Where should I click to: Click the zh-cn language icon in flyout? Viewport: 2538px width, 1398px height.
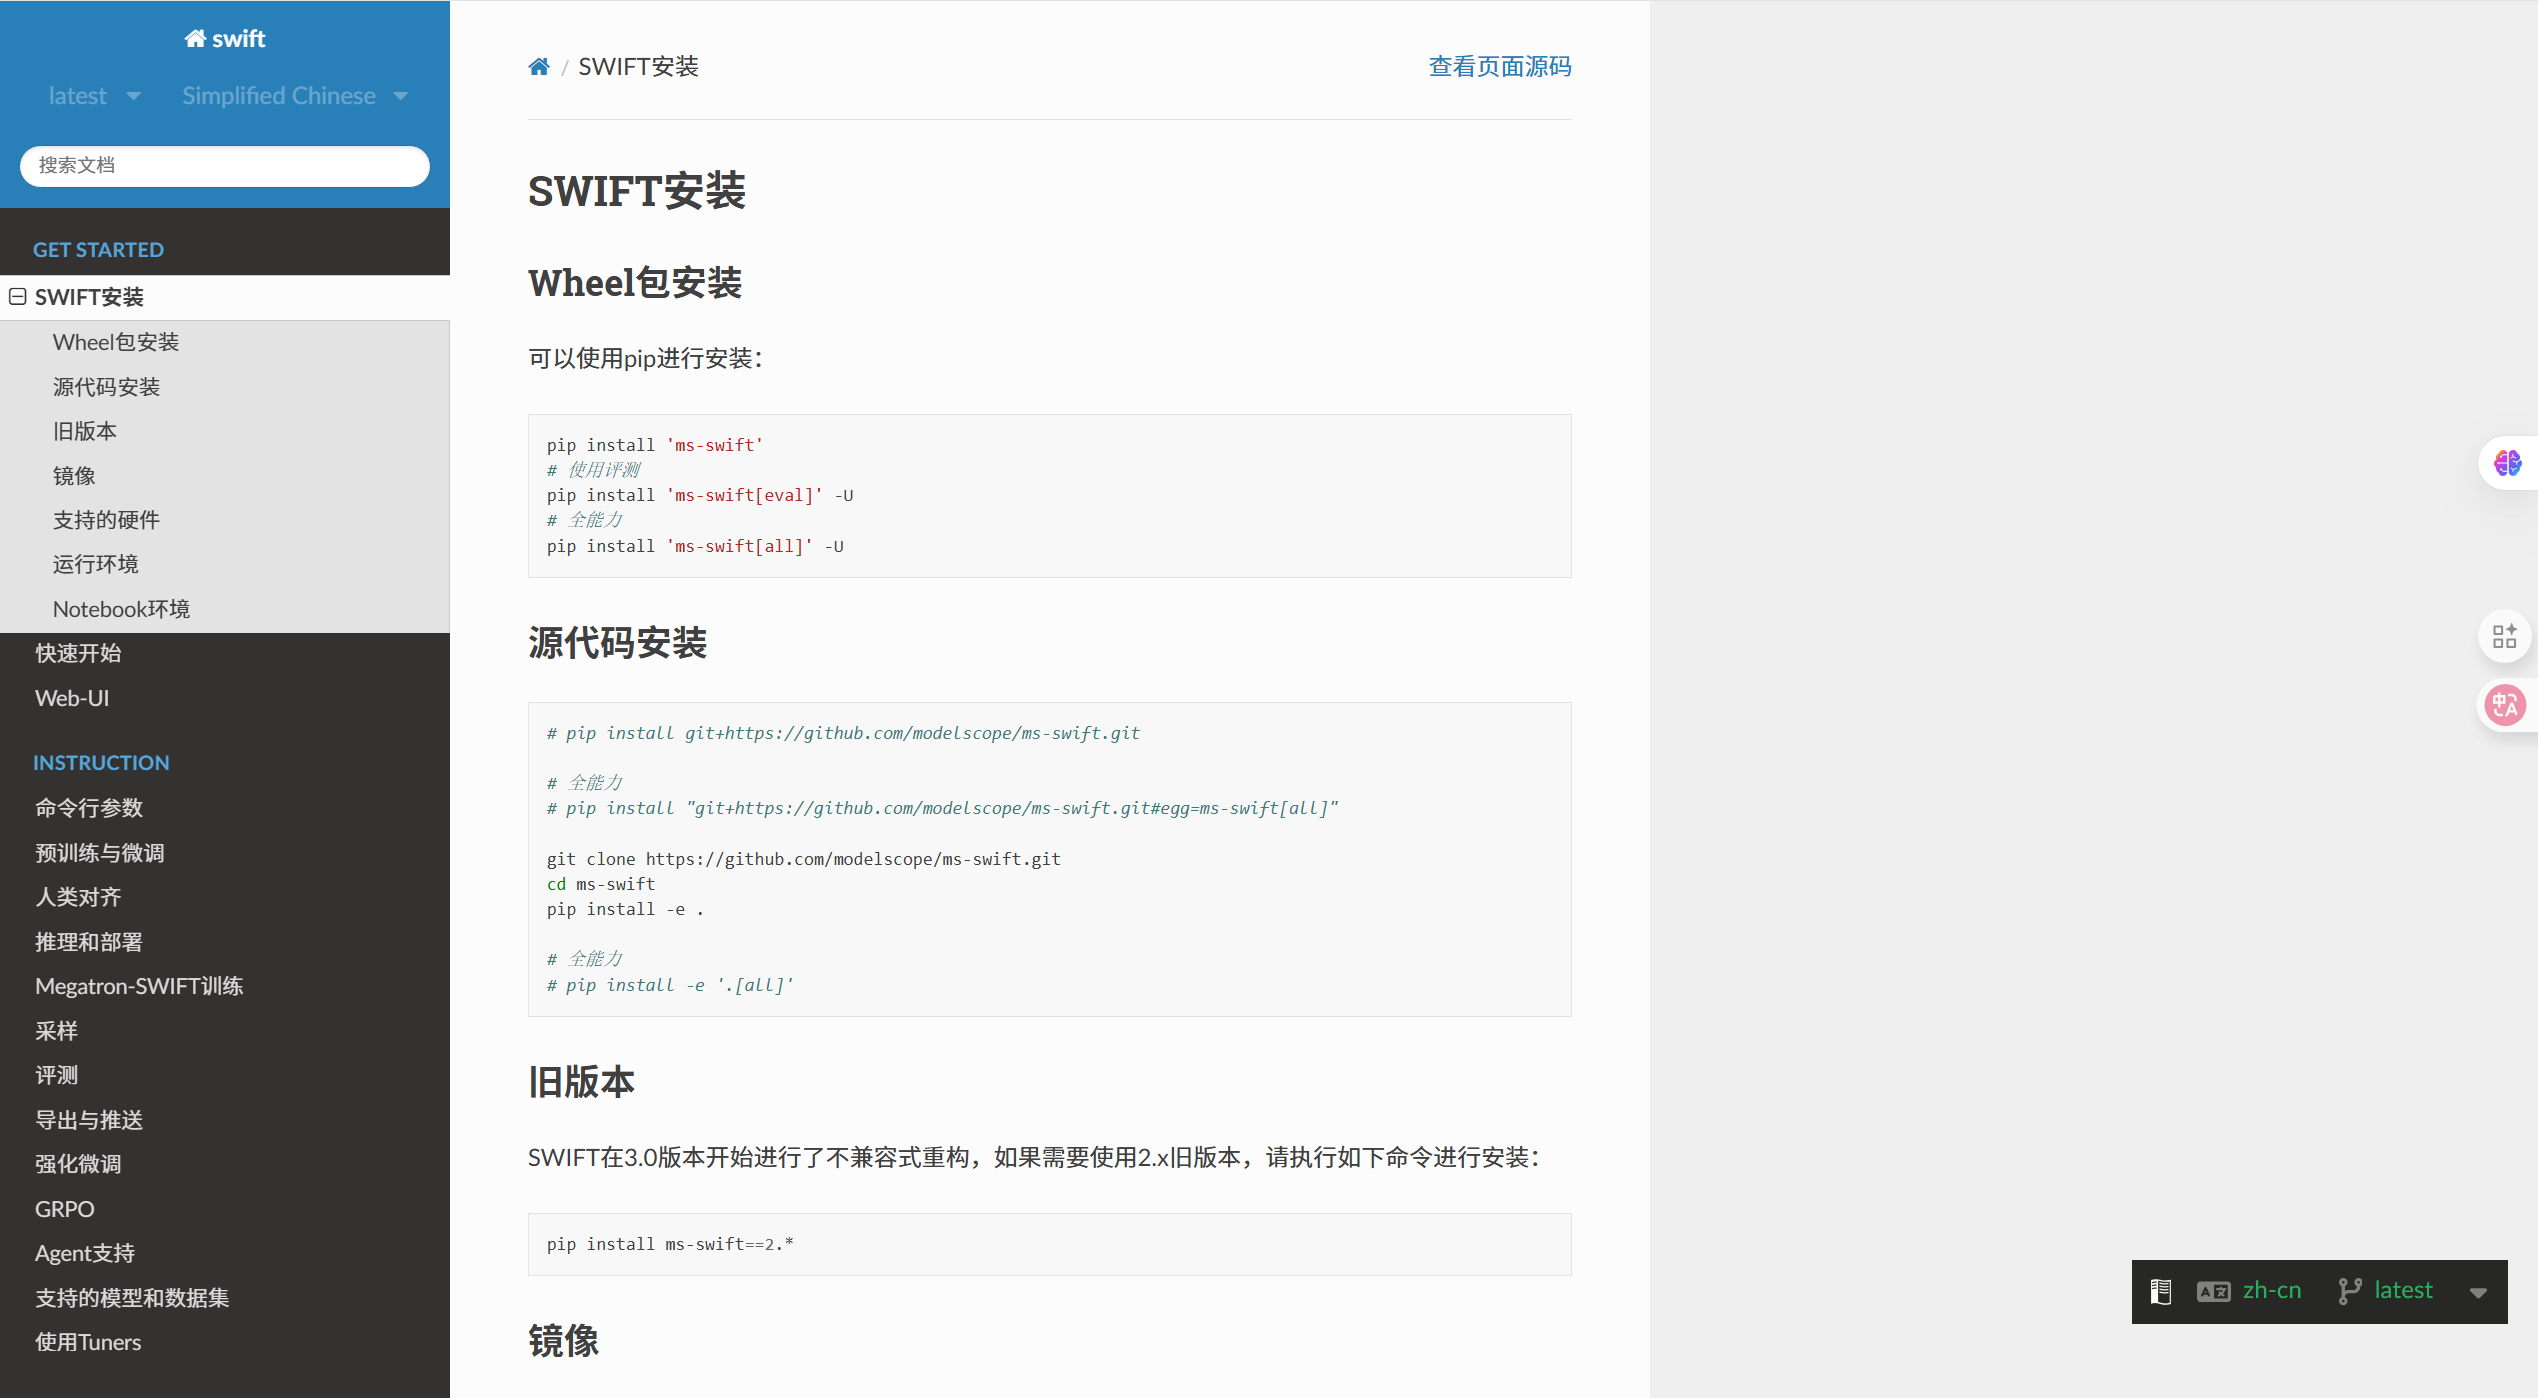click(2213, 1292)
